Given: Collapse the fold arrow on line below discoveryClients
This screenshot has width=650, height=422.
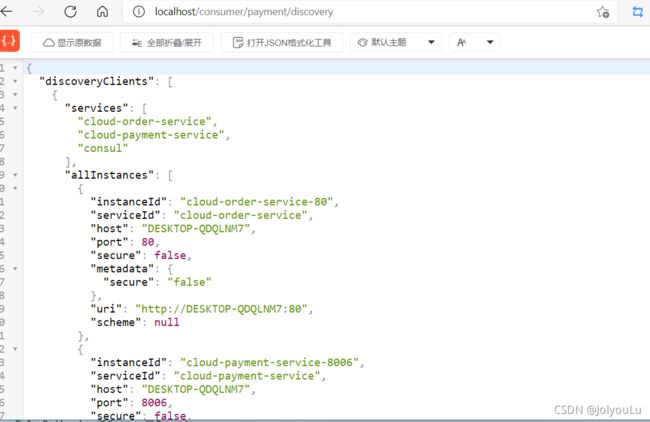Looking at the screenshot, I should coord(15,95).
